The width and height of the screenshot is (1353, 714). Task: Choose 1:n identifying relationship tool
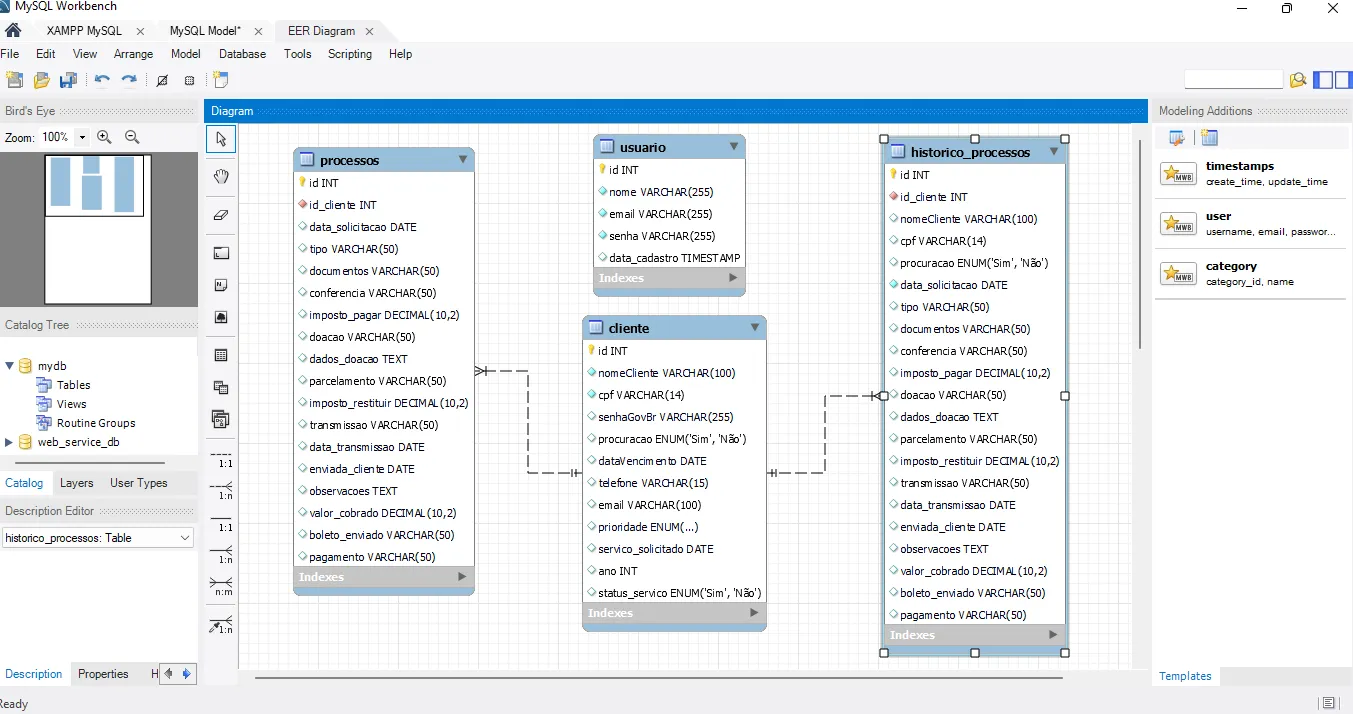[222, 553]
